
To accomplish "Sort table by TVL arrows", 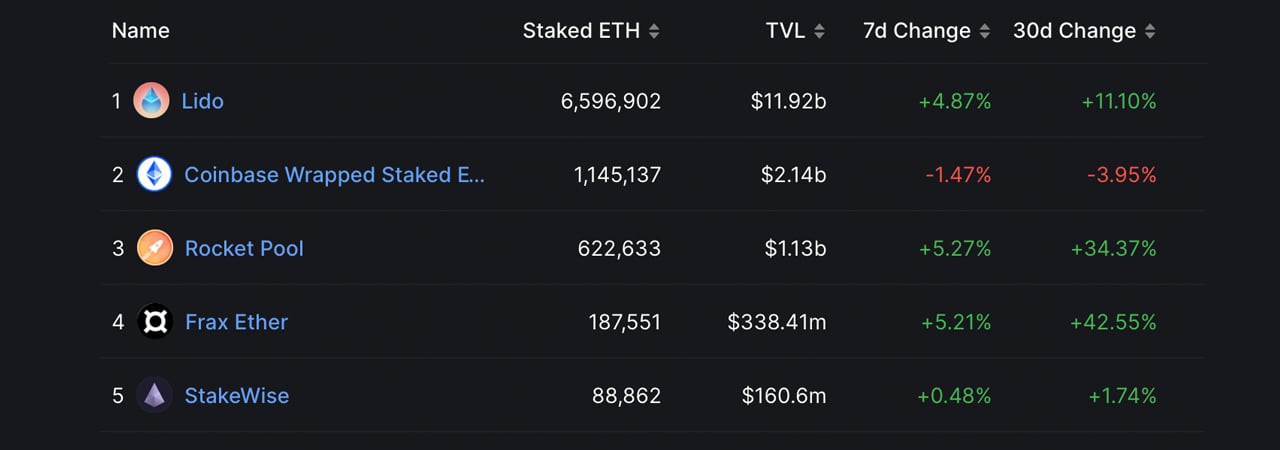I will pos(819,31).
